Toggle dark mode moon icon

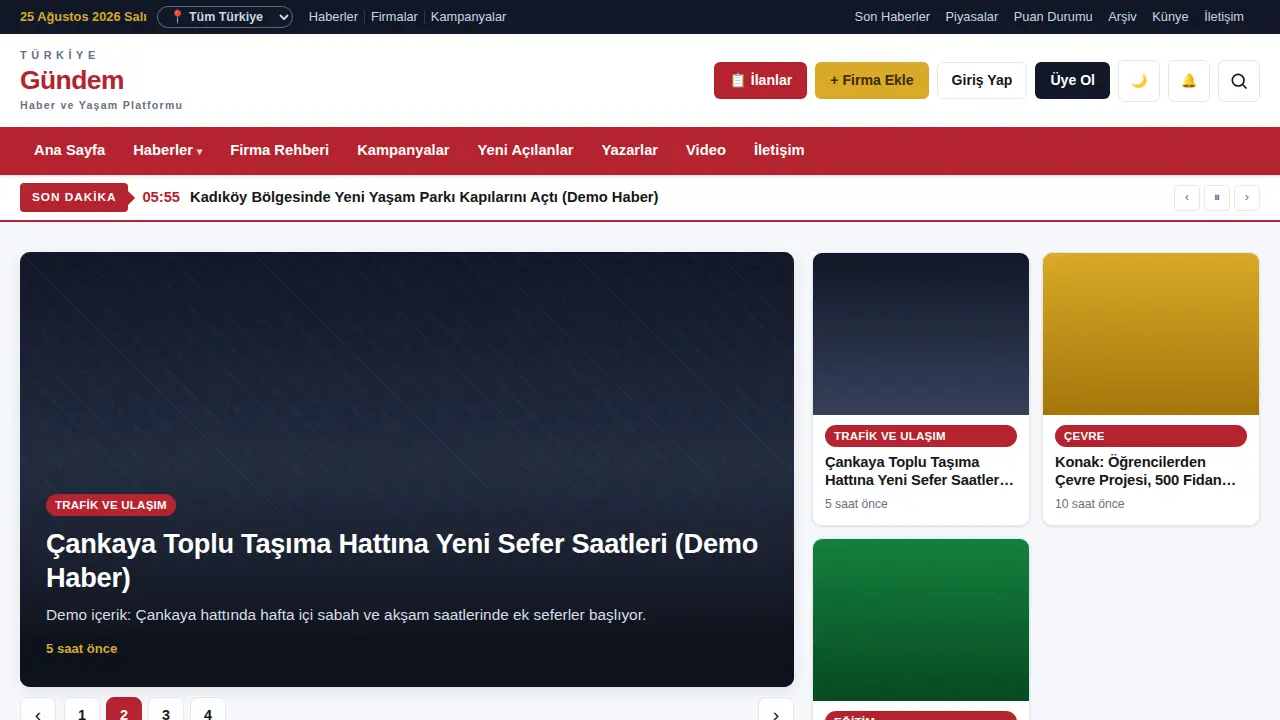[1139, 81]
